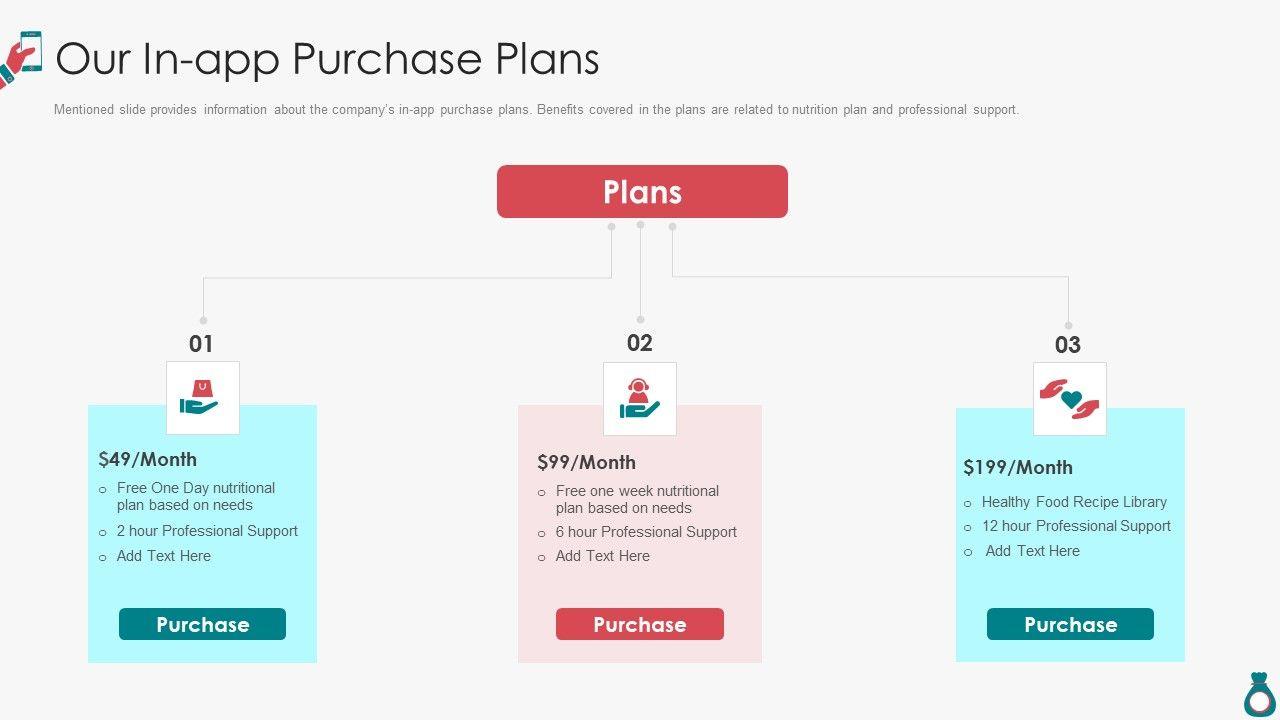Click '2 hour Professional Support' bullet text
The height and width of the screenshot is (720, 1280).
click(x=207, y=531)
